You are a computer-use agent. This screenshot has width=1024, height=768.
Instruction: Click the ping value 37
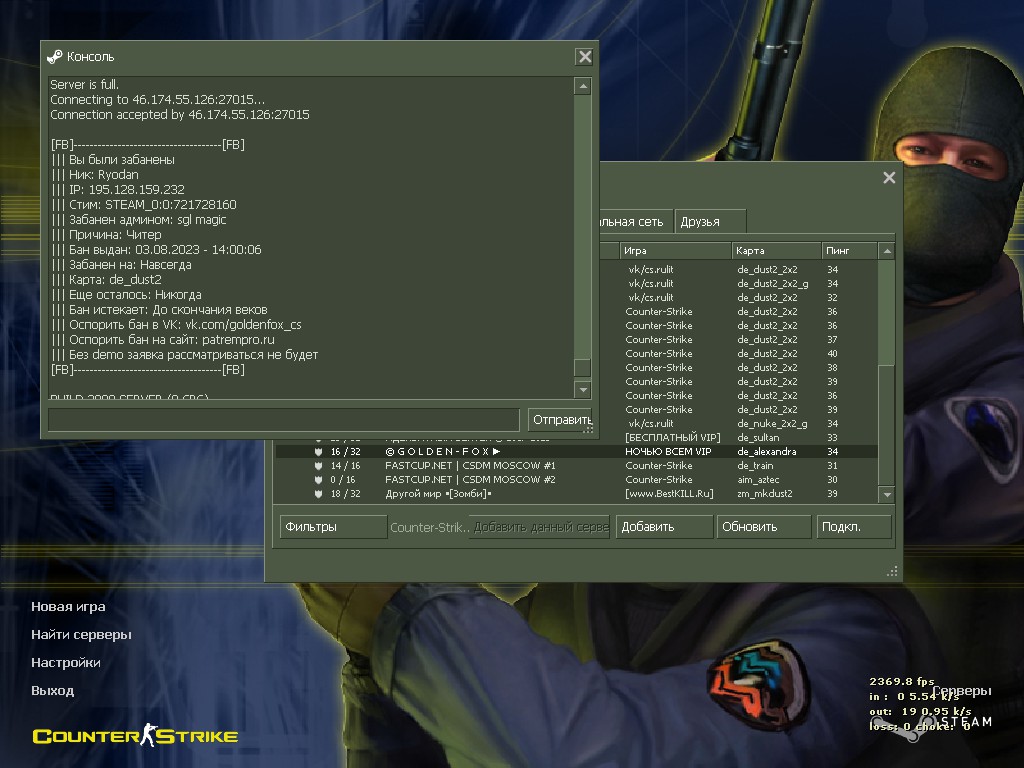(832, 340)
